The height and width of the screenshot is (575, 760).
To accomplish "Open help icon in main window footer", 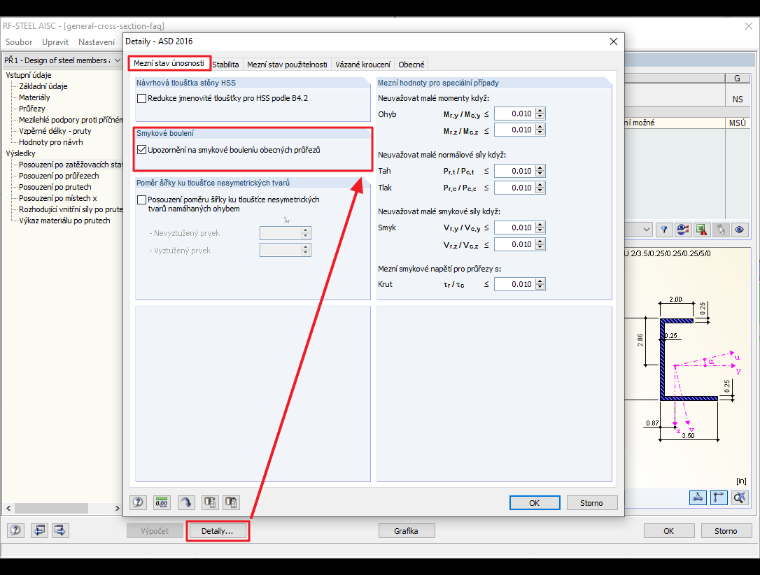I will 16,530.
